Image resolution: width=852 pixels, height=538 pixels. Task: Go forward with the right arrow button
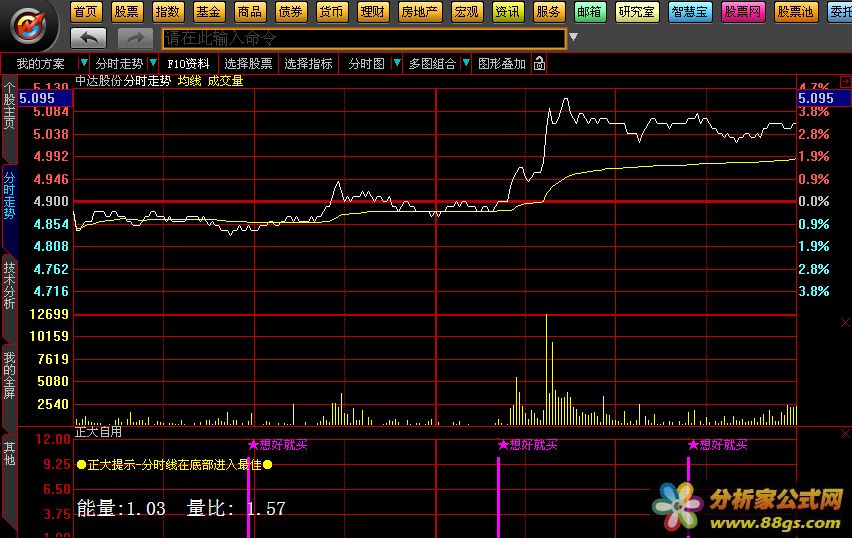[135, 38]
